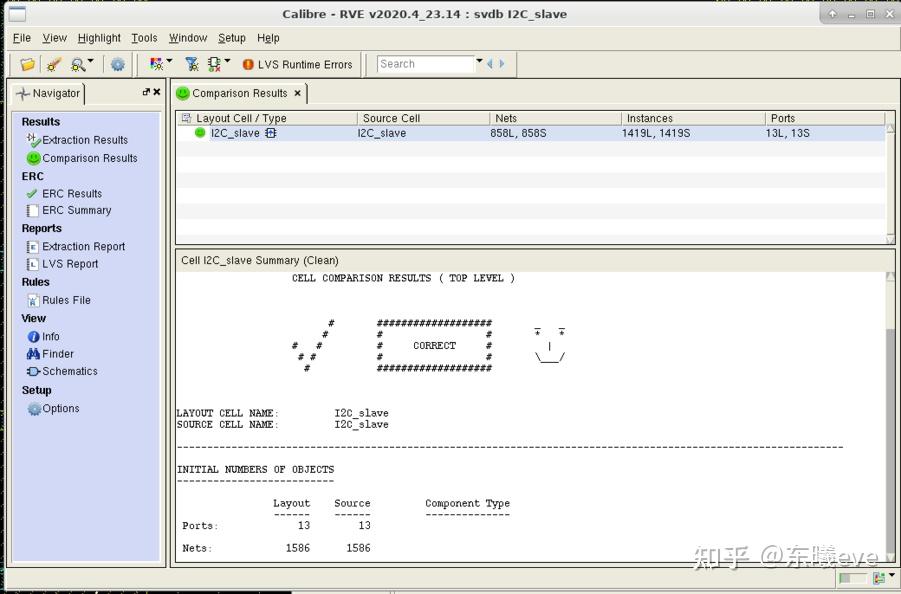Open the LVS Report

coord(72,263)
